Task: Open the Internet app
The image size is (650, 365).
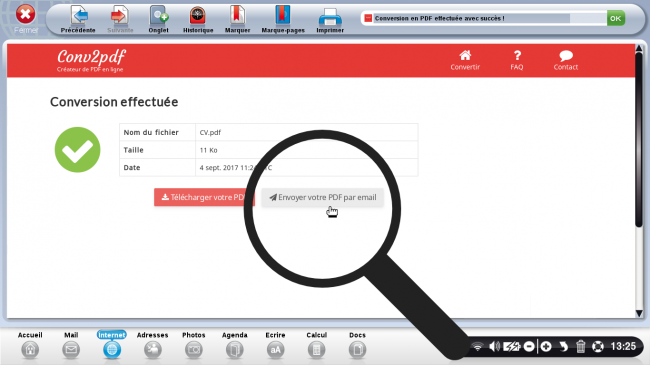Action: 112,345
